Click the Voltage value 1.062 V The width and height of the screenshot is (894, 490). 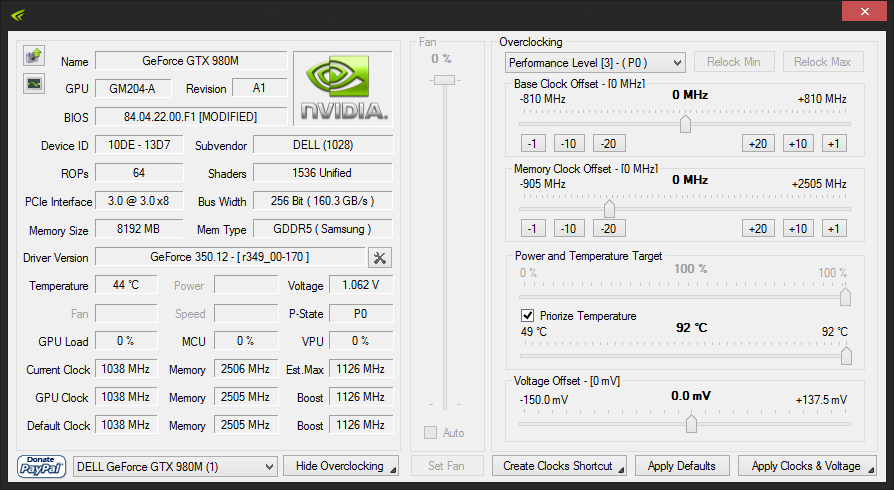pos(361,285)
